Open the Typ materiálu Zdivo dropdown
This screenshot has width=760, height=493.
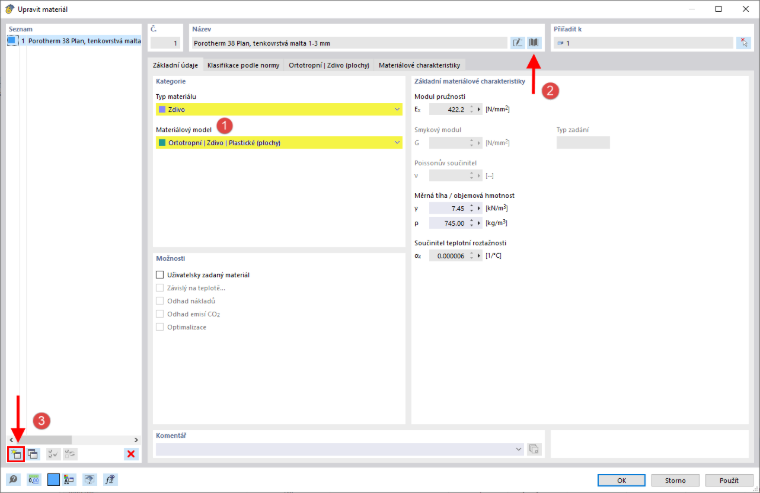coord(279,110)
